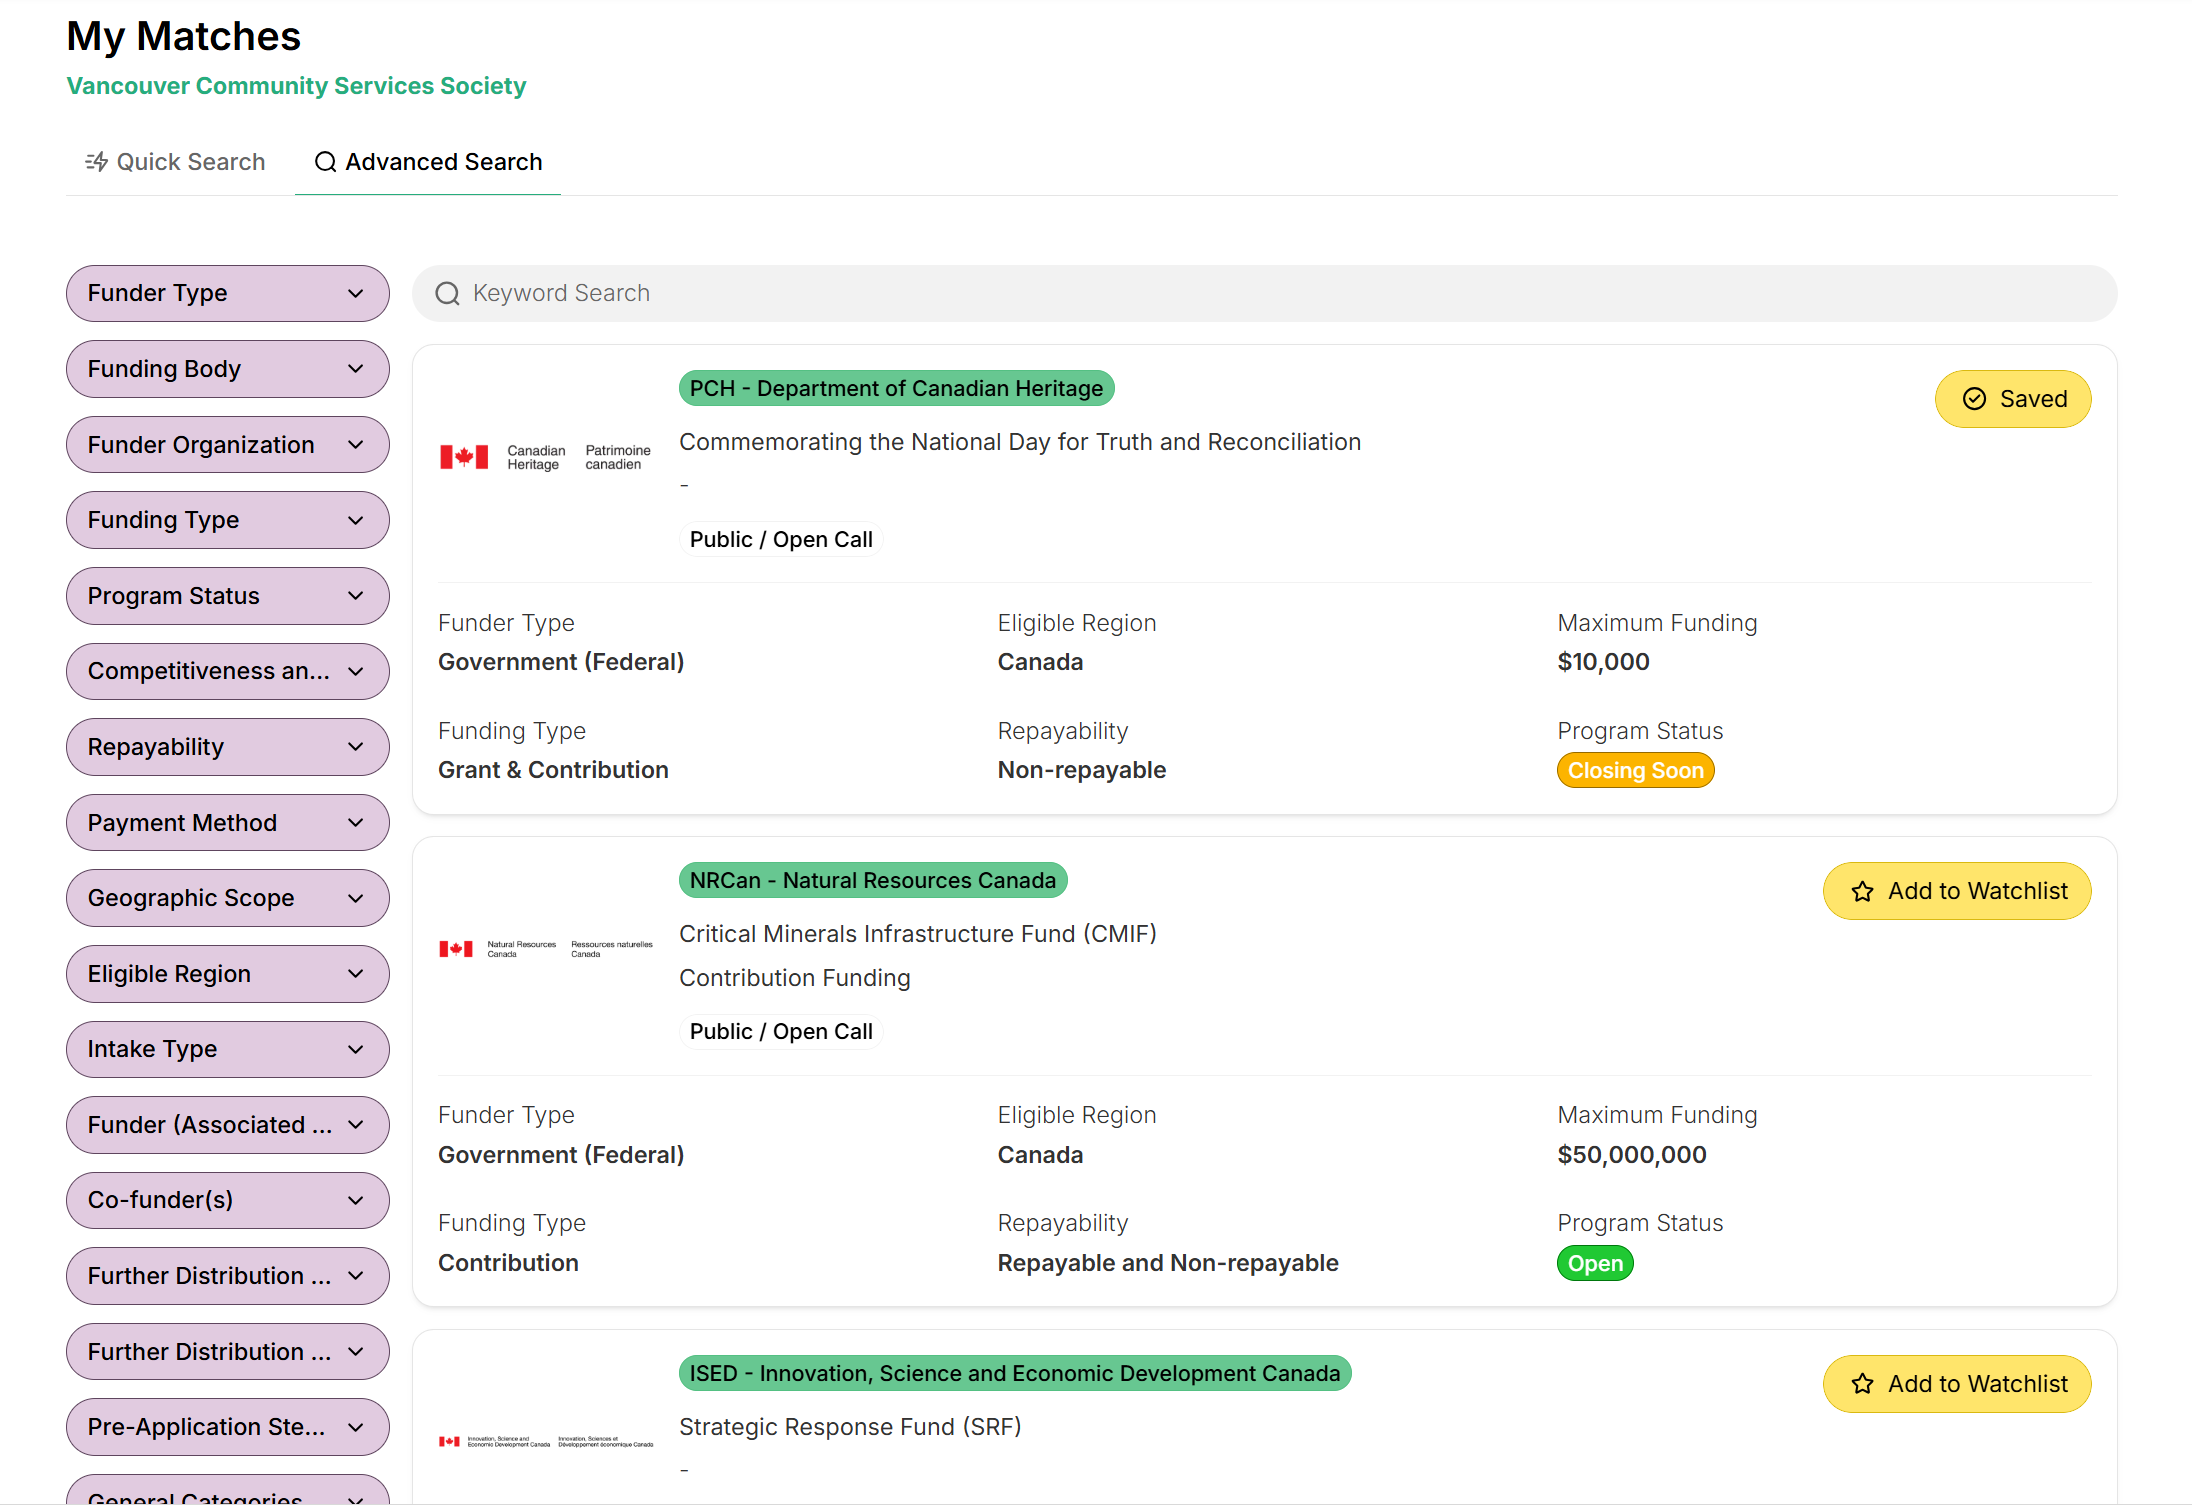Click the $50,000,000 maximum funding value
Viewport: 2192px width, 1505px height.
click(x=1632, y=1155)
